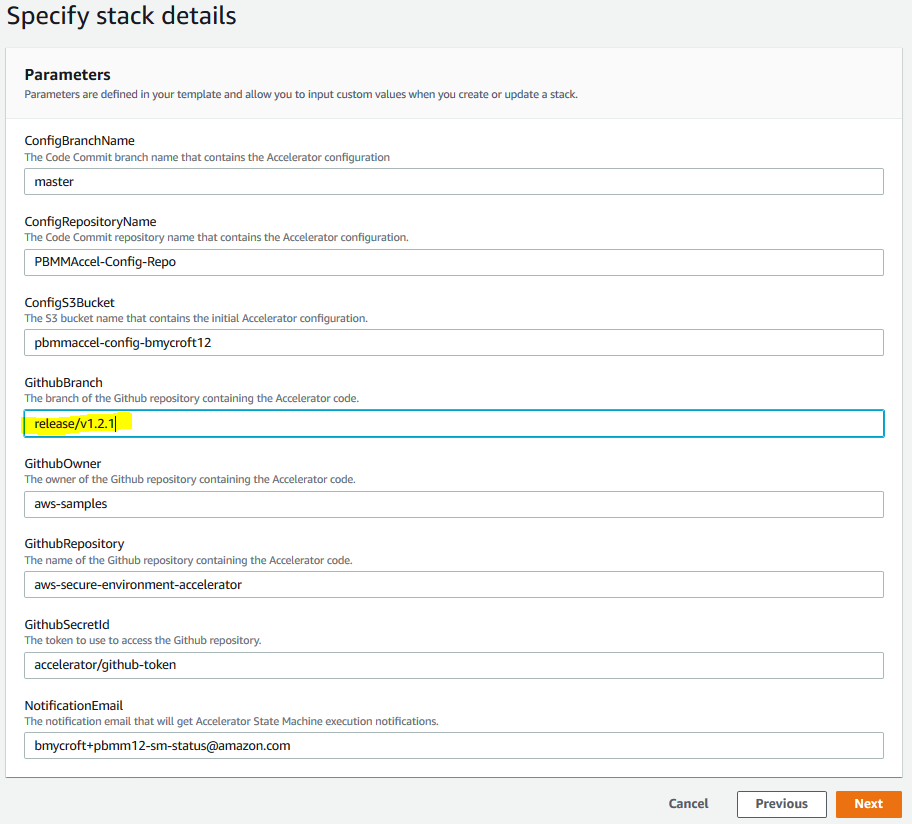Viewport: 912px width, 824px height.
Task: Focus the ConfigRepositoryName text field
Action: coord(453,262)
